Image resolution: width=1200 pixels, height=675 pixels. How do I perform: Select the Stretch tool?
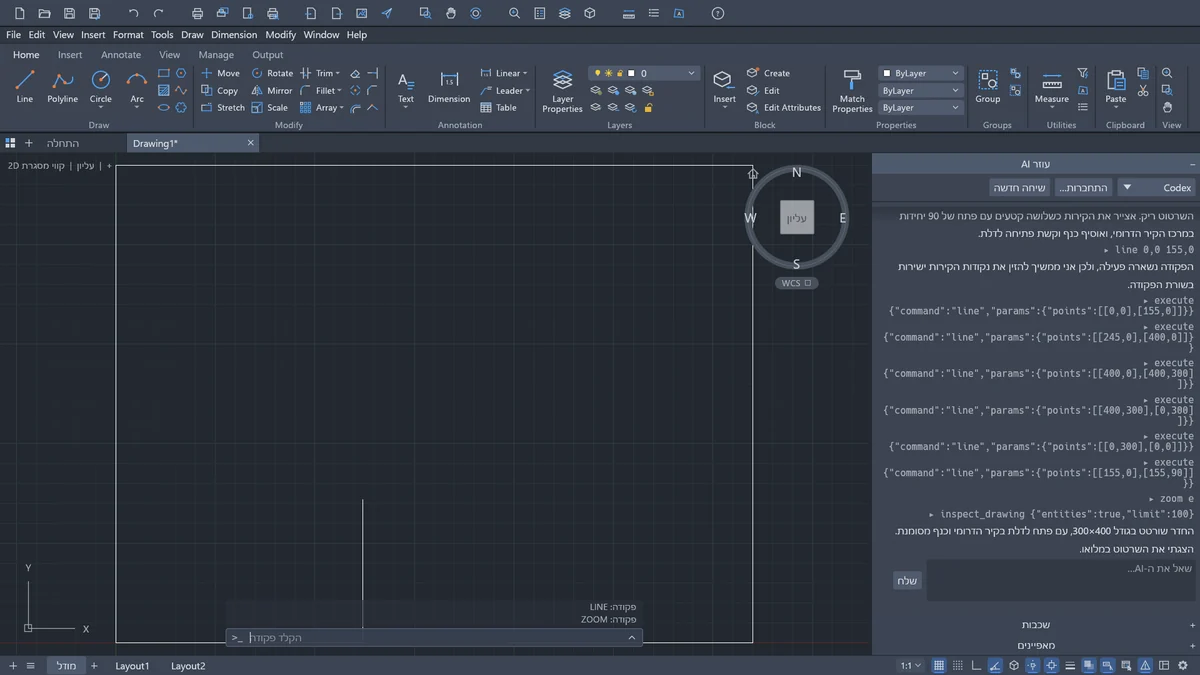(222, 107)
